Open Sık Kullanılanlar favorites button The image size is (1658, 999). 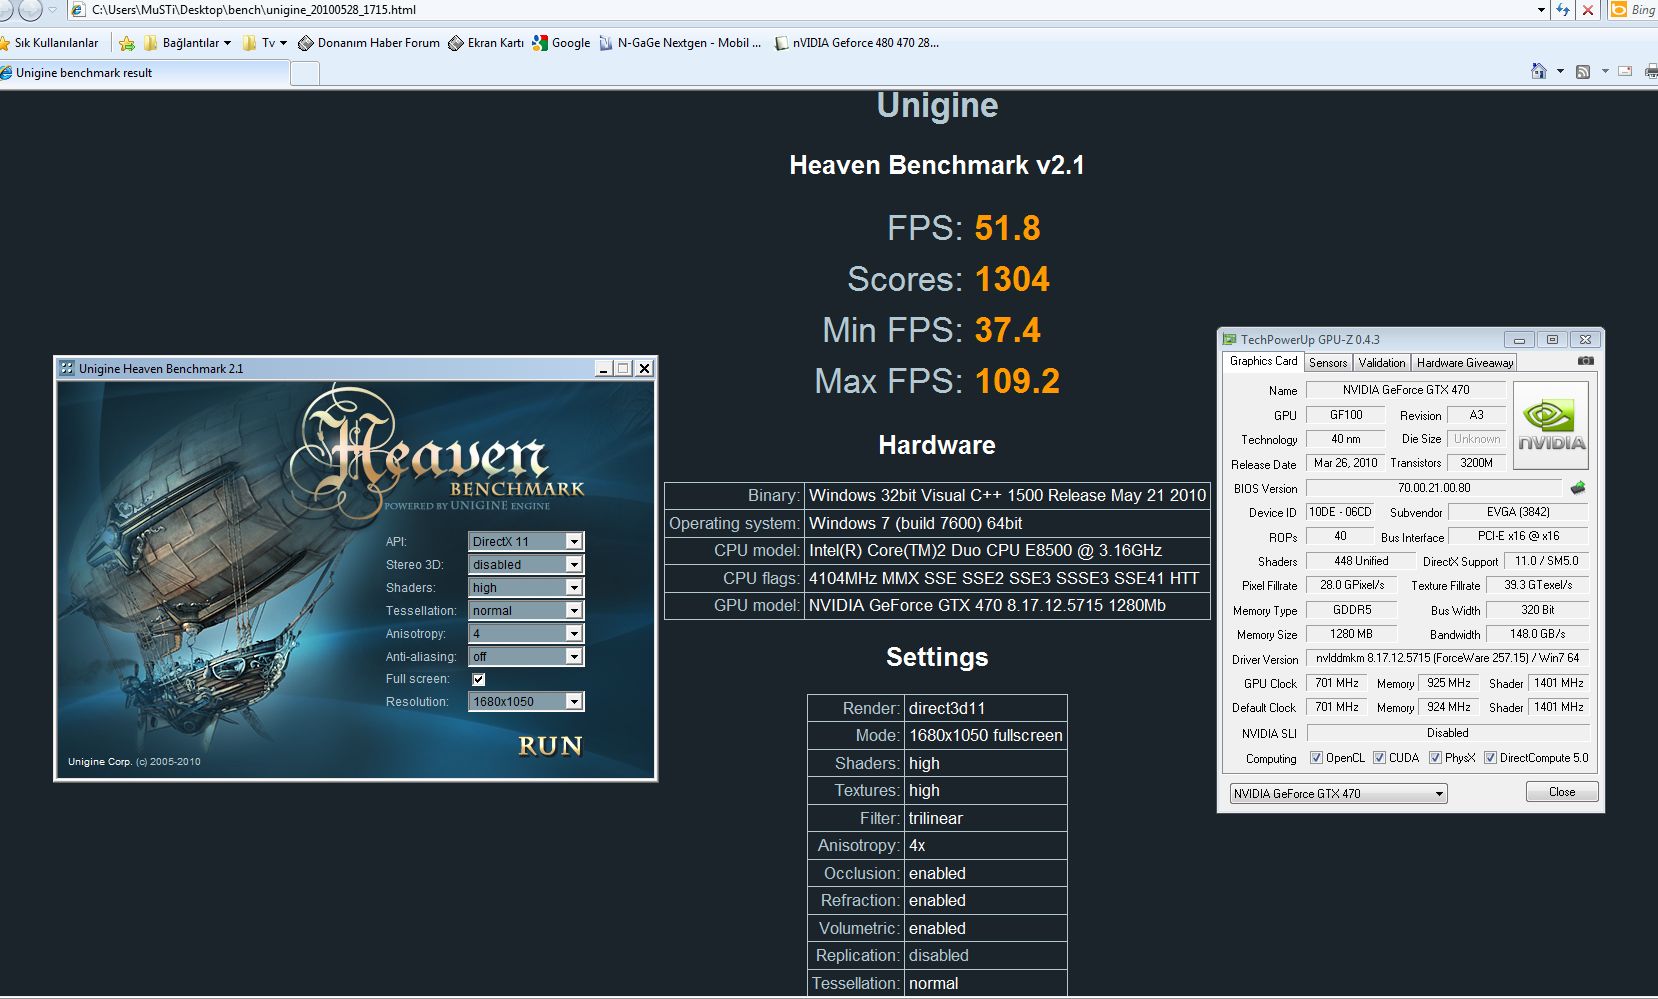50,43
